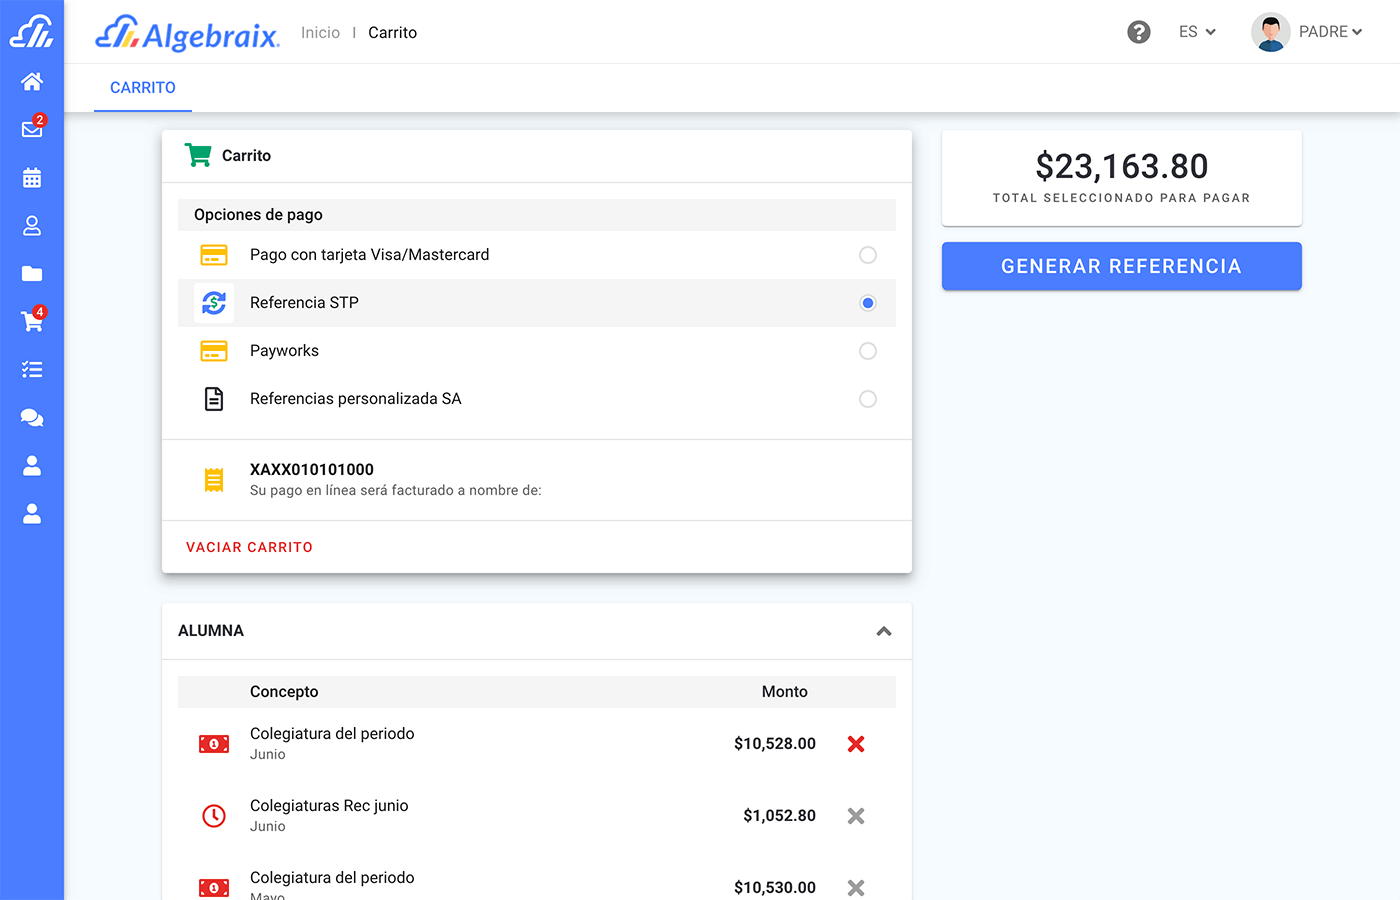Click VACIAR CARRITO to empty the cart
The width and height of the screenshot is (1400, 900).
(249, 547)
